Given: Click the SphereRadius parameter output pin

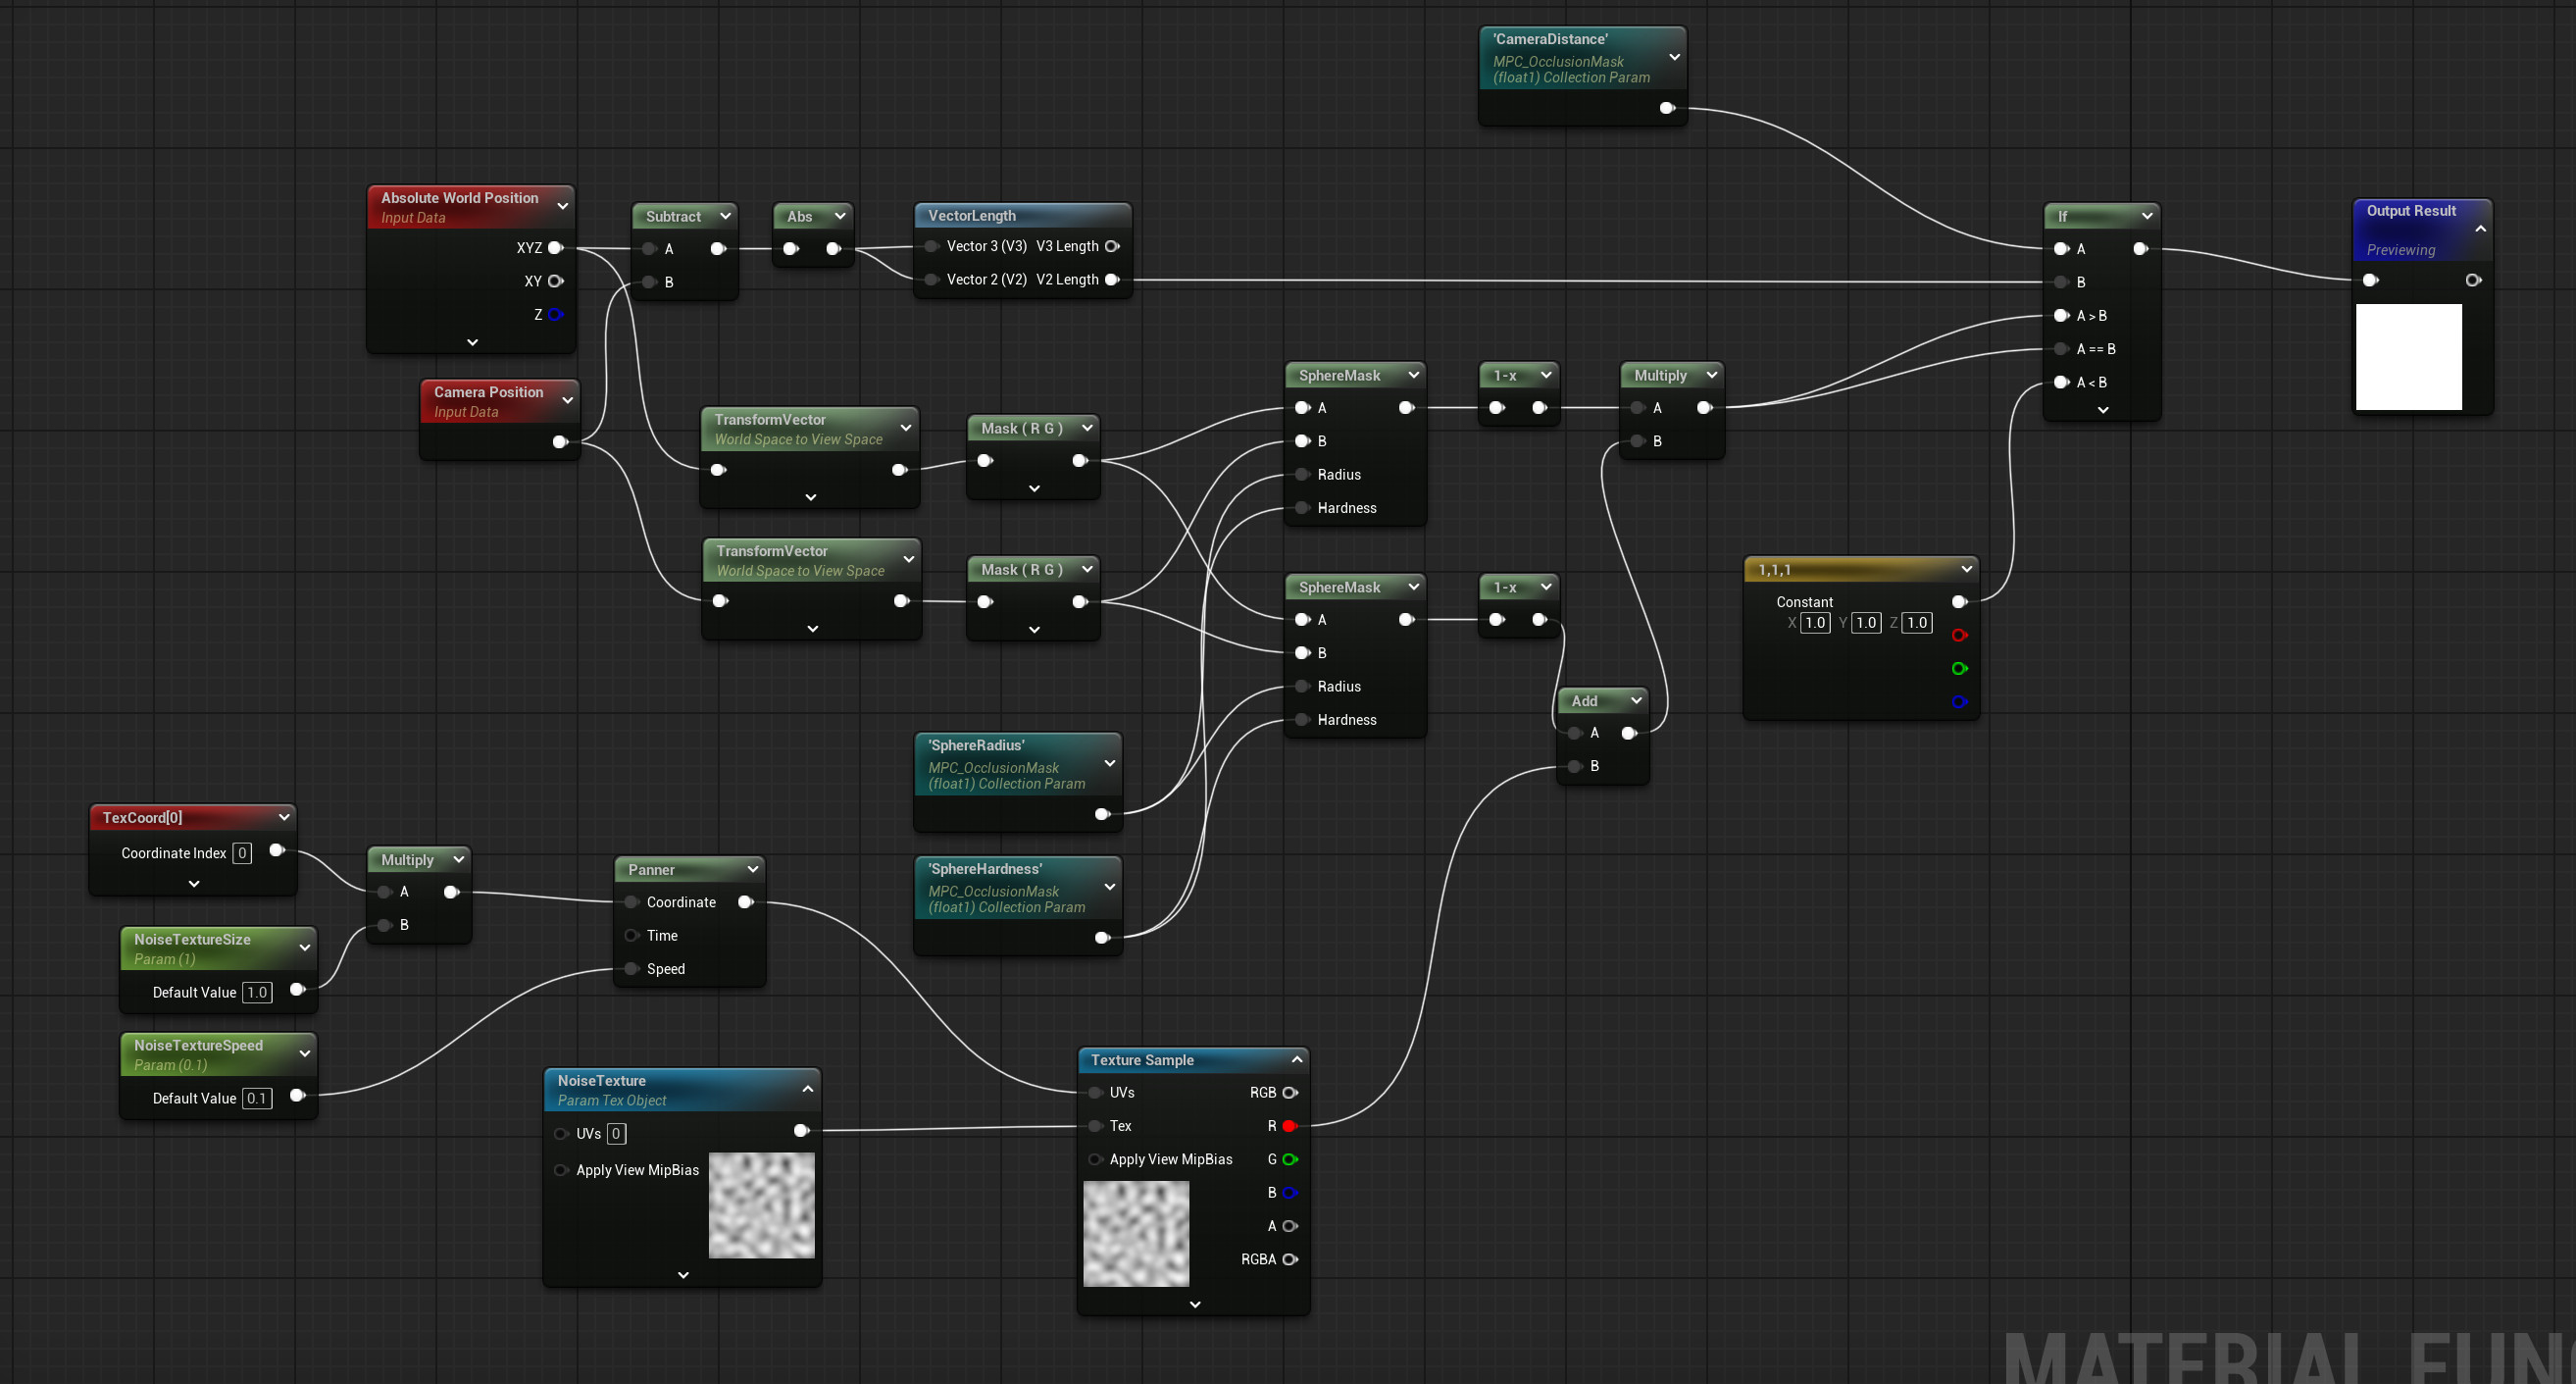Looking at the screenshot, I should pyautogui.click(x=1102, y=813).
